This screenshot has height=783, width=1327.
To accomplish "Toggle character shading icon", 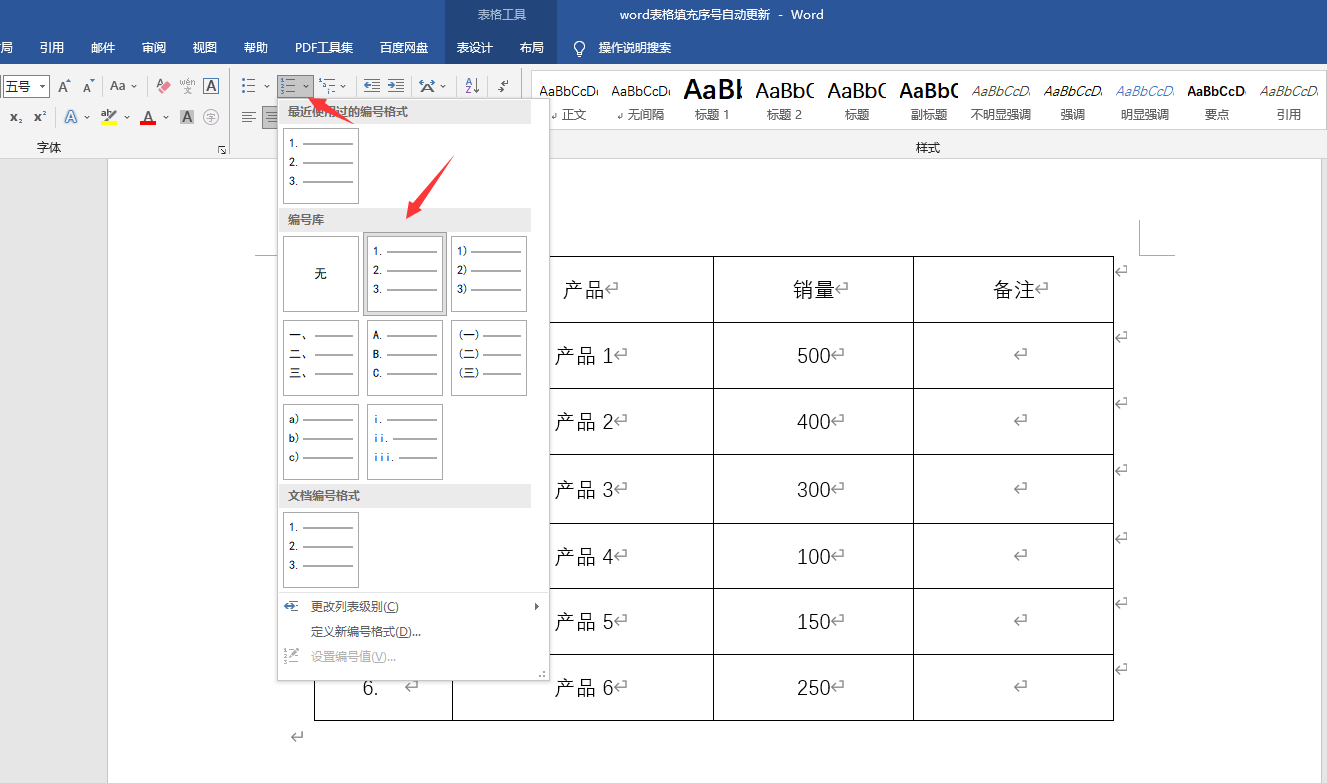I will coord(187,117).
